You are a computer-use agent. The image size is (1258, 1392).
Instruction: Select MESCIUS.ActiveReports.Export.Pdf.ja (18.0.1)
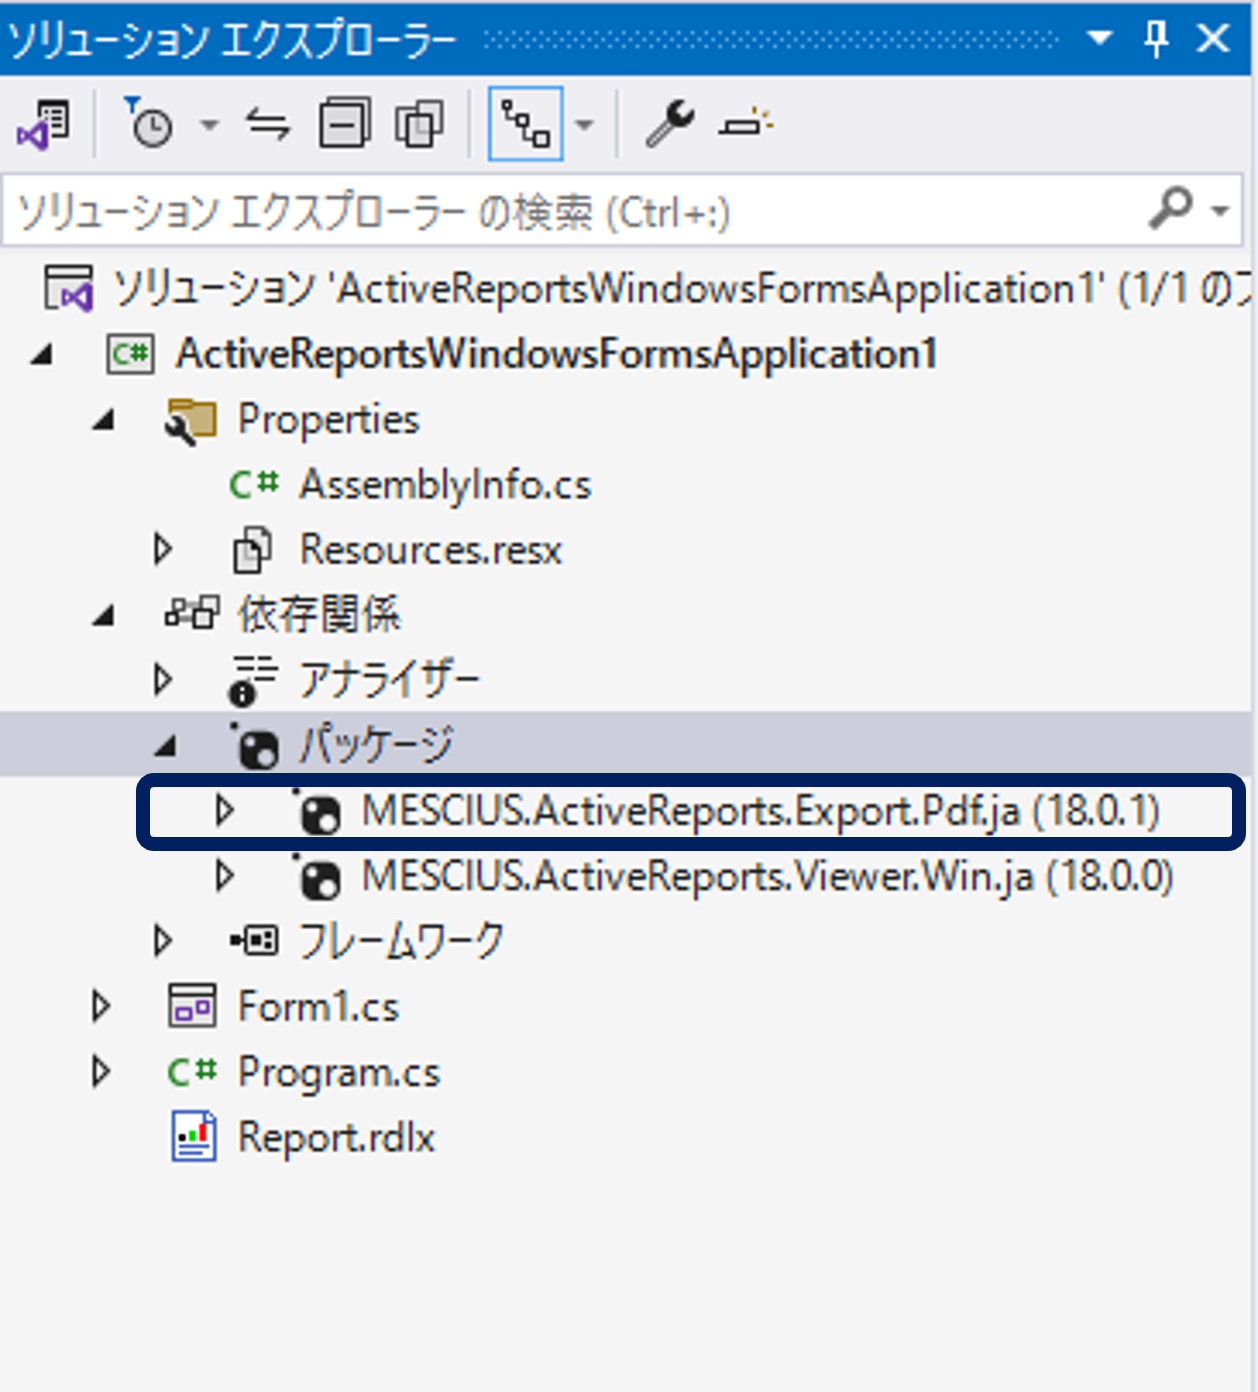point(761,811)
